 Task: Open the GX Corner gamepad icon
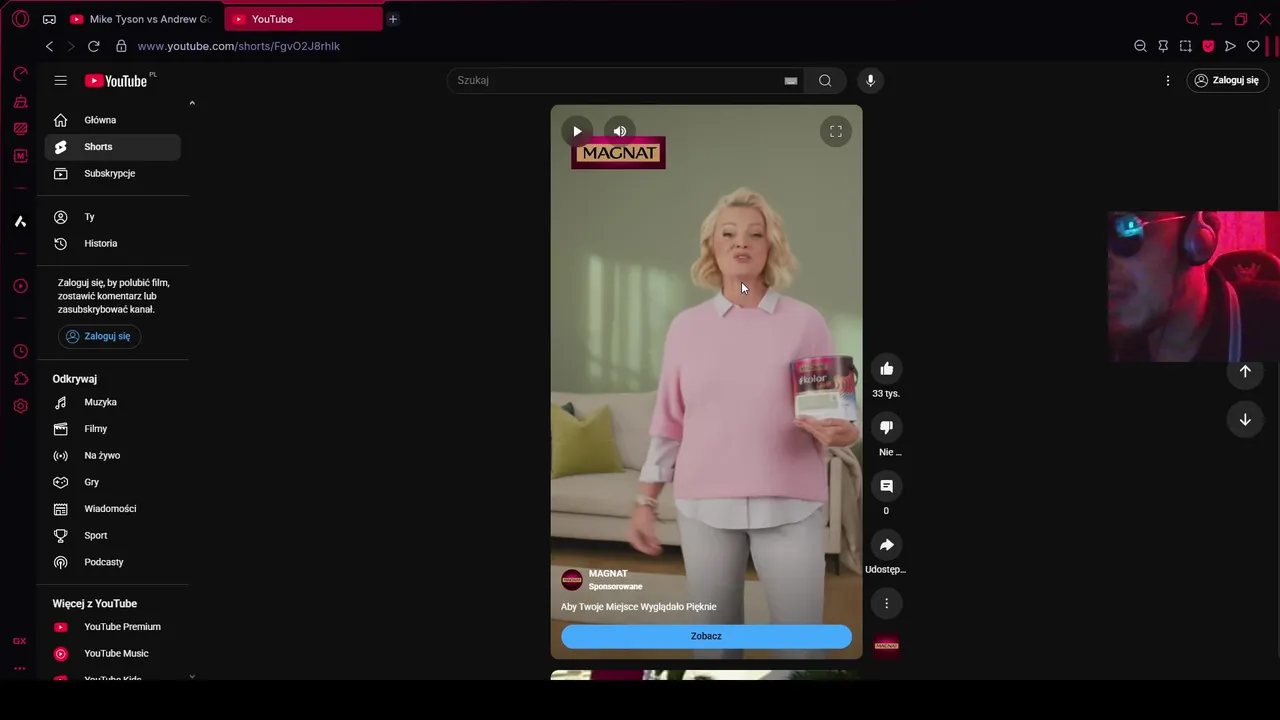click(49, 19)
